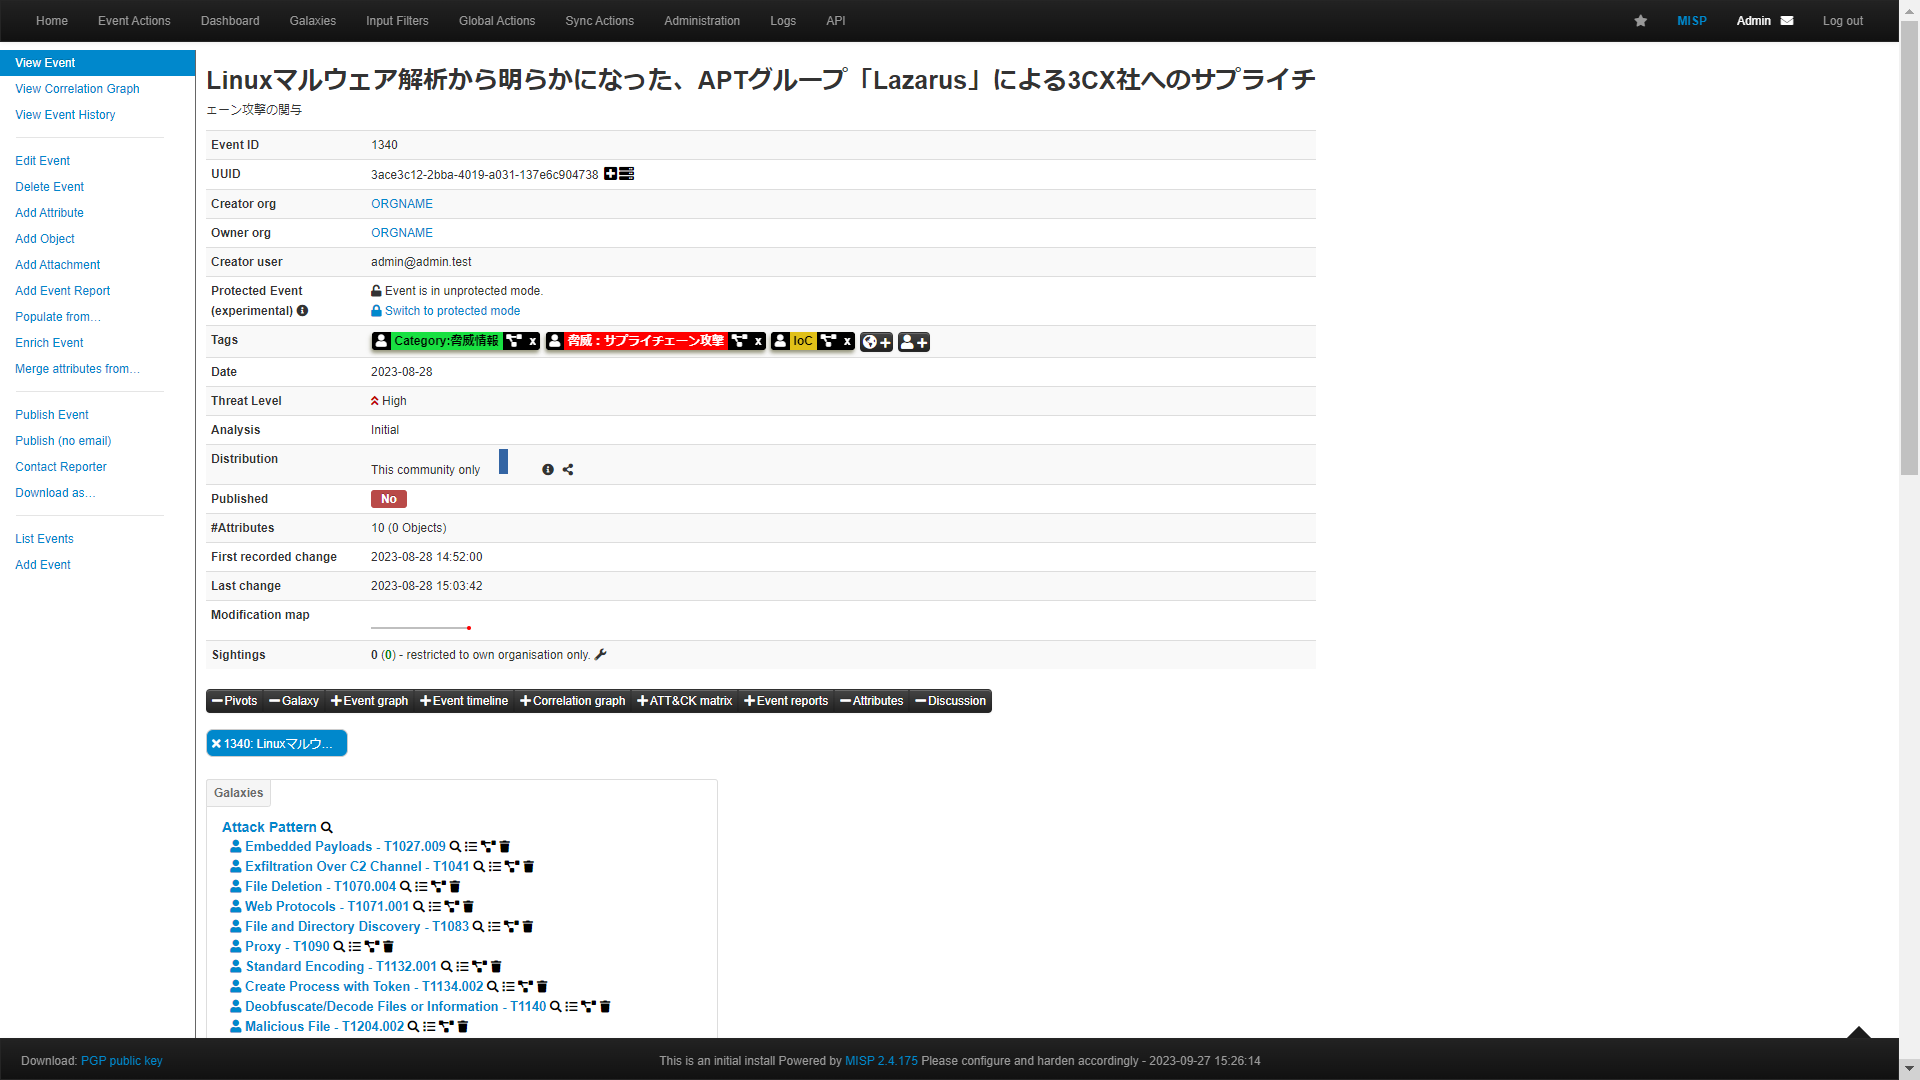The width and height of the screenshot is (1920, 1080).
Task: Open the Global Actions dropdown
Action: [497, 21]
